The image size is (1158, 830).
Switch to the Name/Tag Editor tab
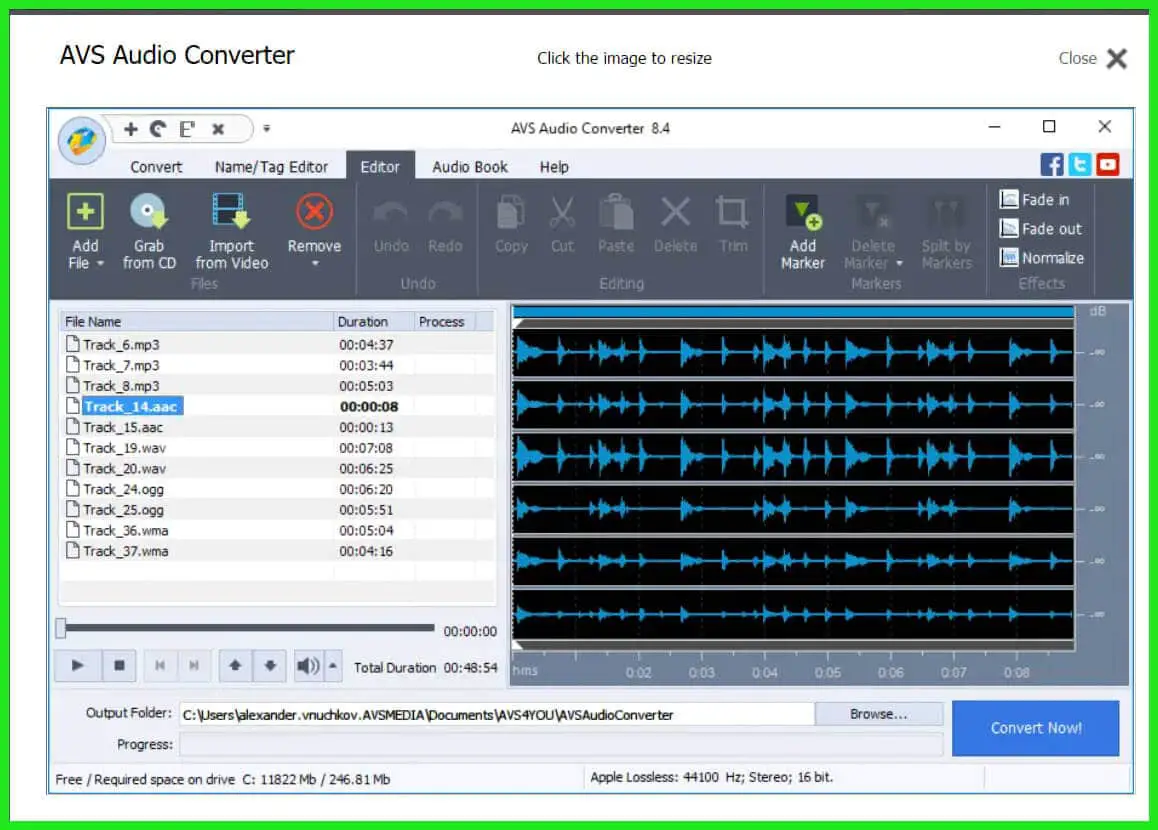tap(271, 167)
